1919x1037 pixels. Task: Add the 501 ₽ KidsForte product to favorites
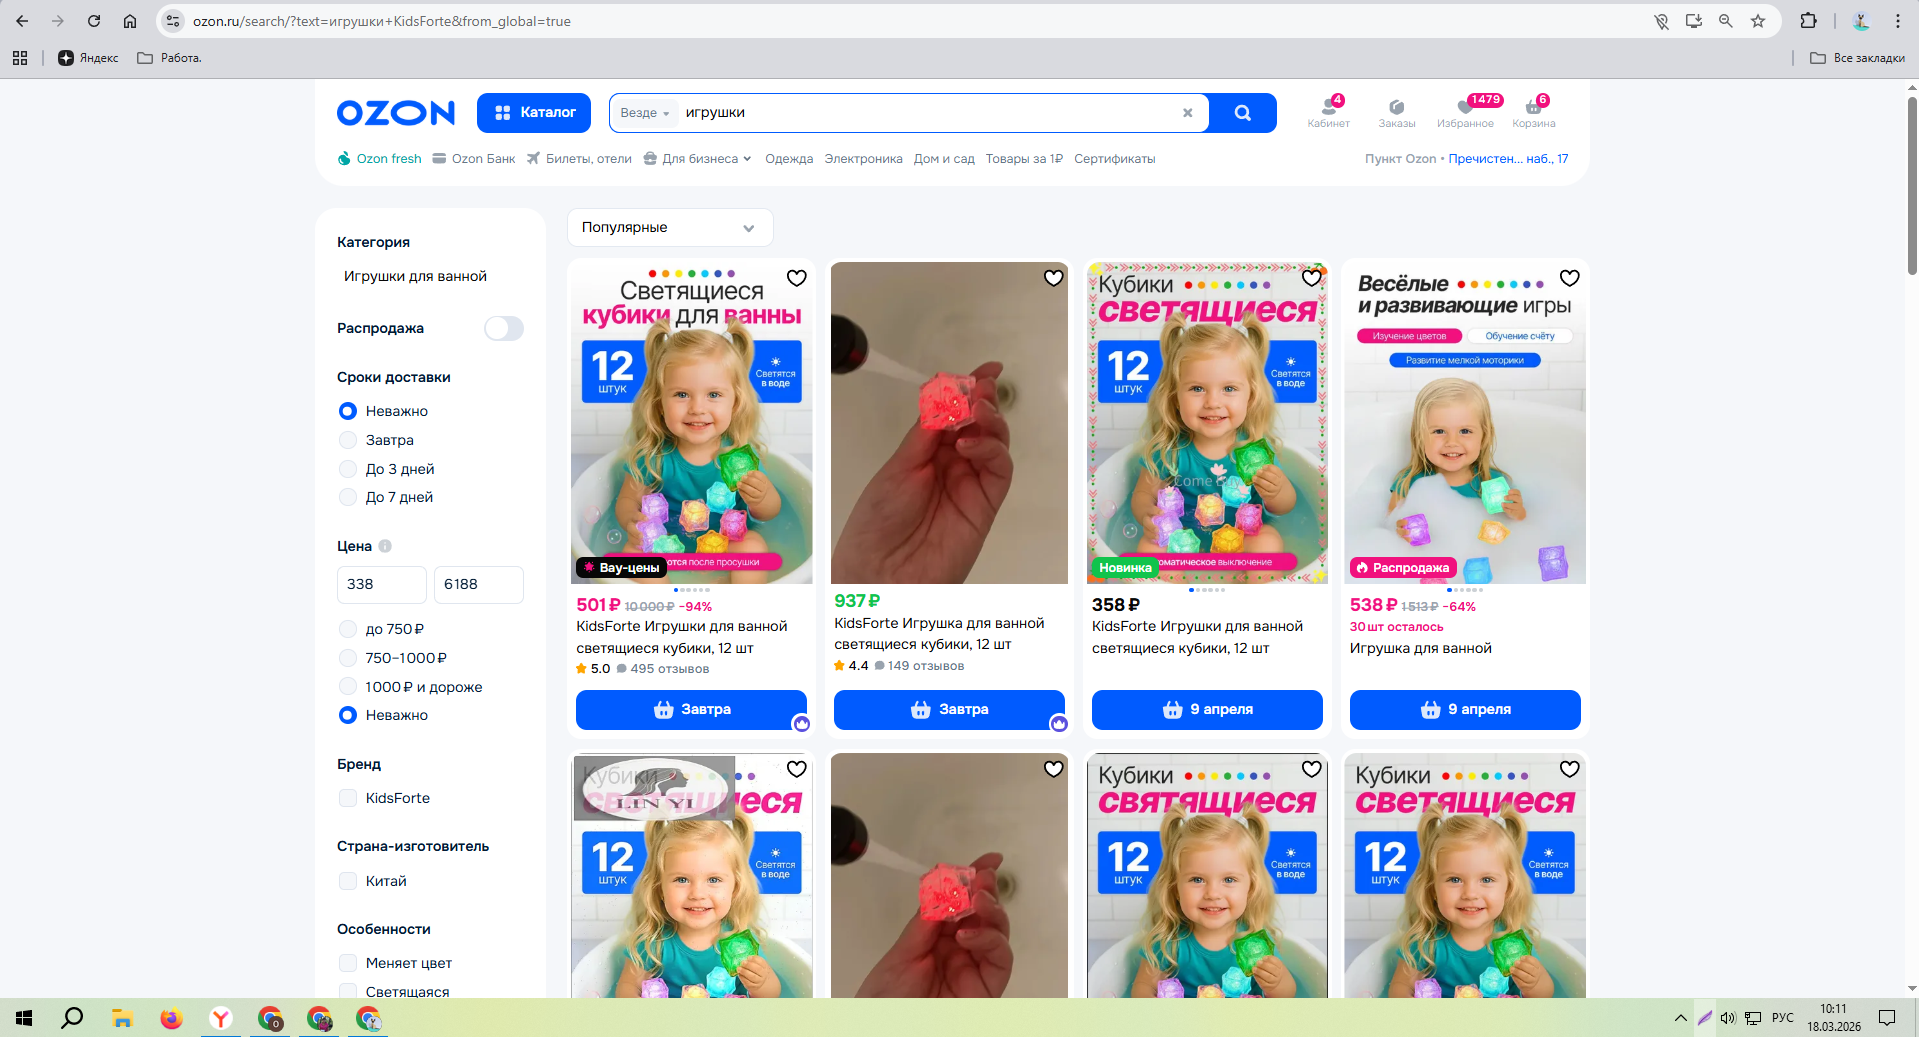[x=797, y=278]
